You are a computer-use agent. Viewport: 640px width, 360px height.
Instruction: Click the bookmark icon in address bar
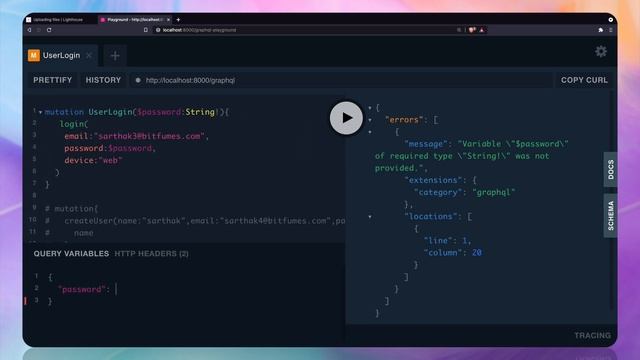[x=146, y=30]
